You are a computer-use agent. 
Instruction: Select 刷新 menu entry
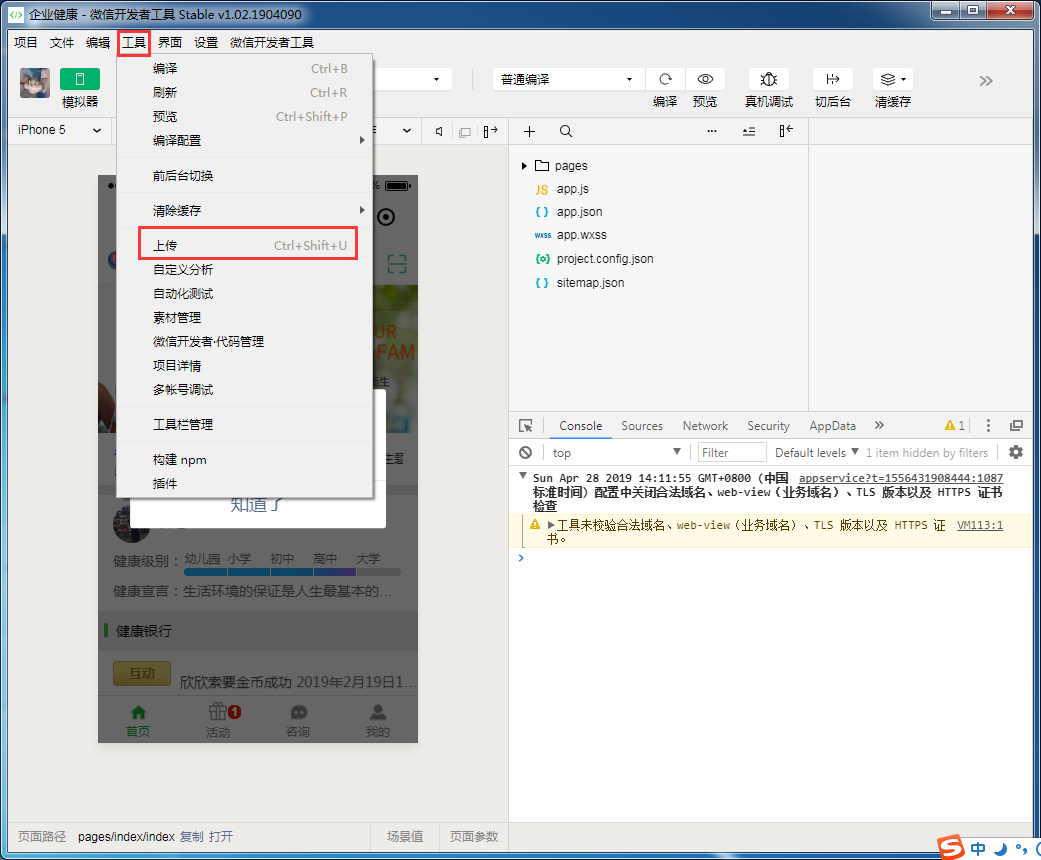point(244,92)
